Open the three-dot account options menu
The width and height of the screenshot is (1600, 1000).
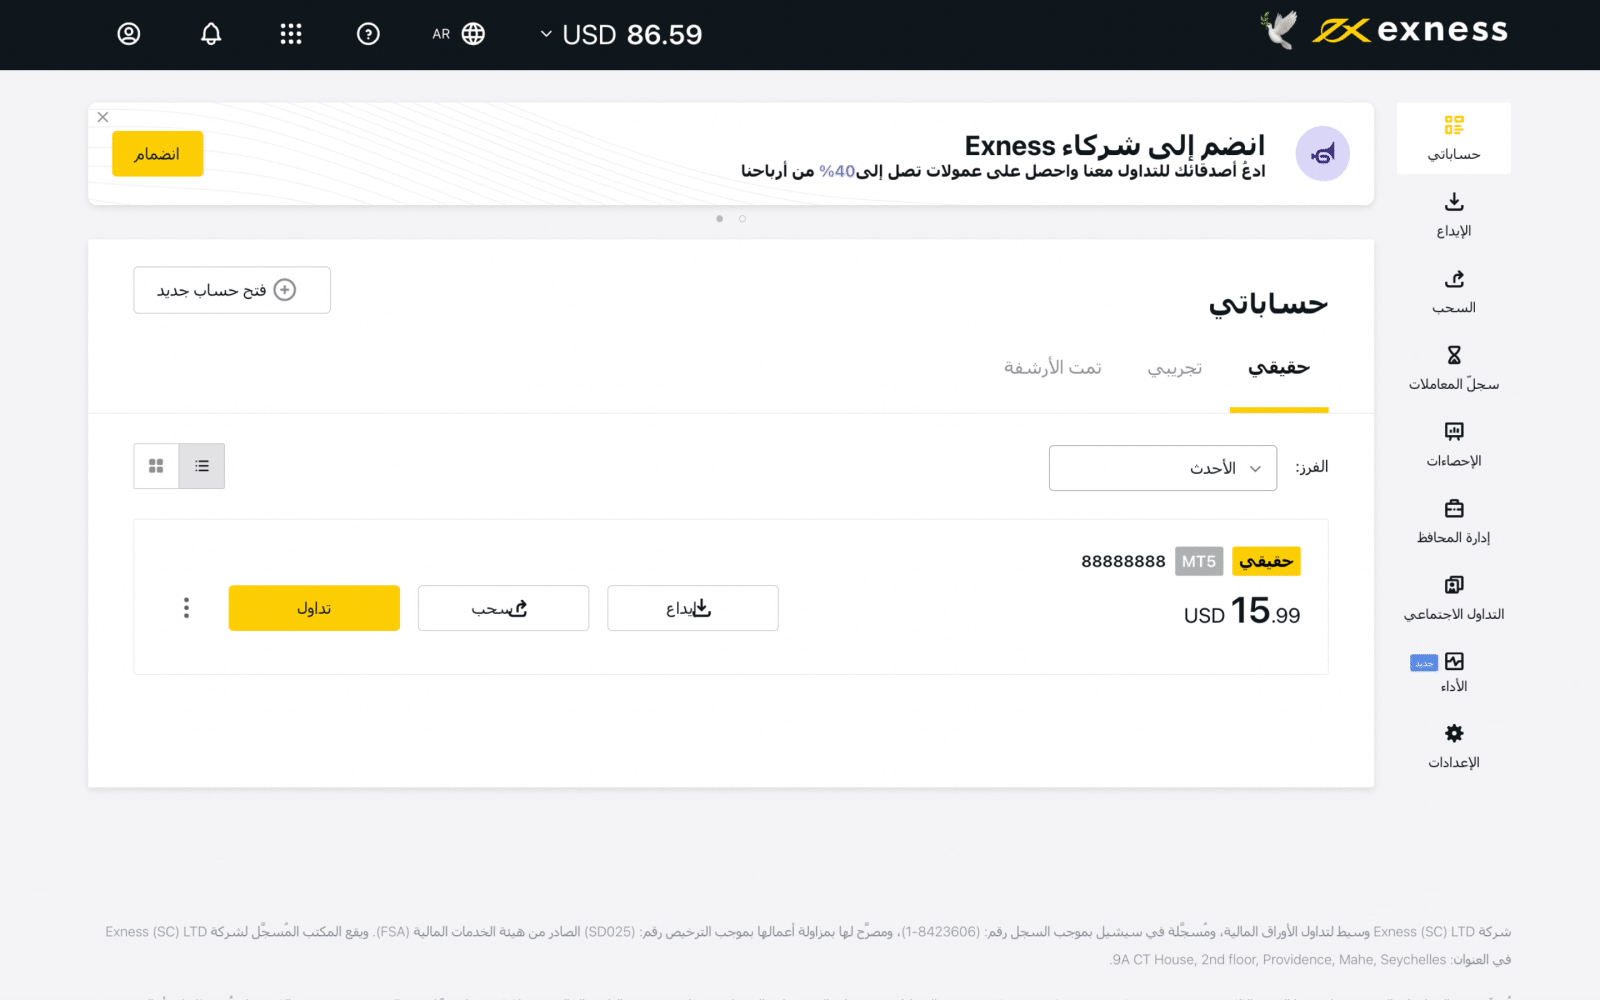click(186, 608)
